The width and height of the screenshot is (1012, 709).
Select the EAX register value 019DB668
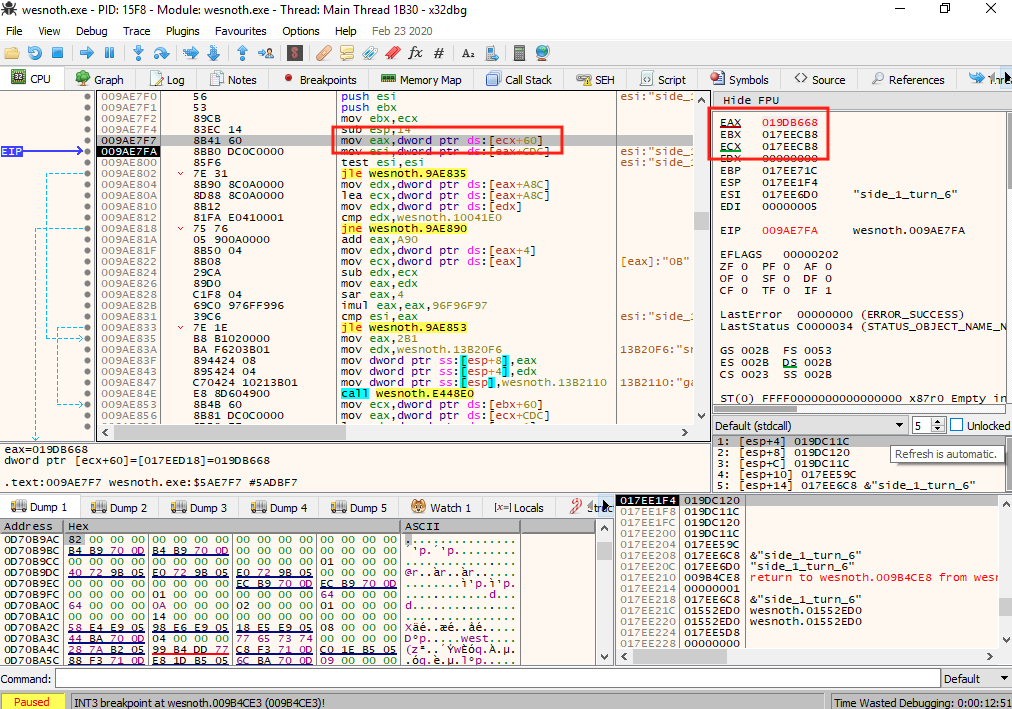(789, 122)
